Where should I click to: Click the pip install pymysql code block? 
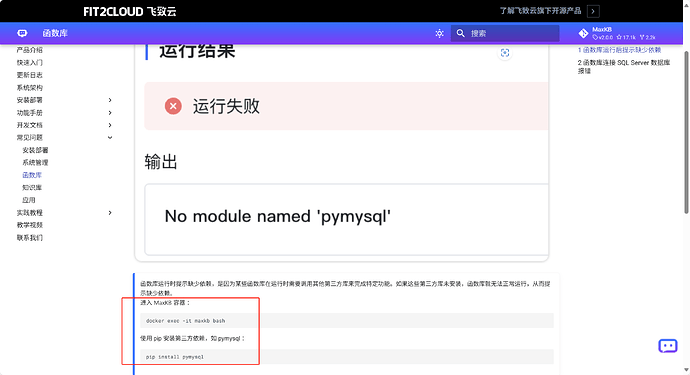point(347,357)
